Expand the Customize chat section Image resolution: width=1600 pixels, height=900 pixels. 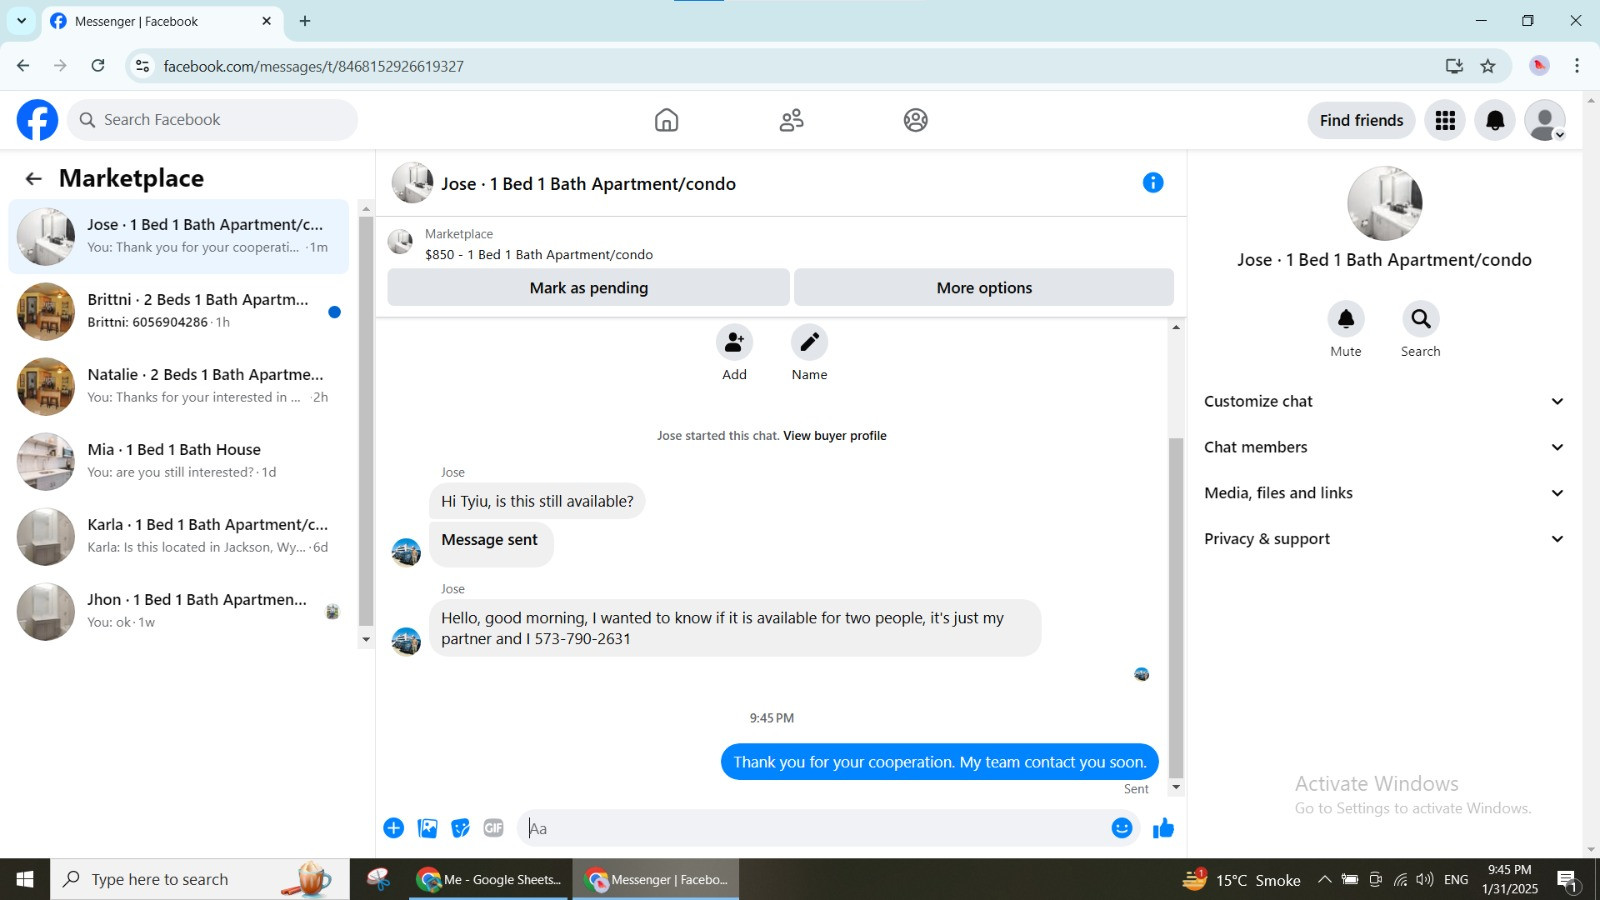(1384, 401)
